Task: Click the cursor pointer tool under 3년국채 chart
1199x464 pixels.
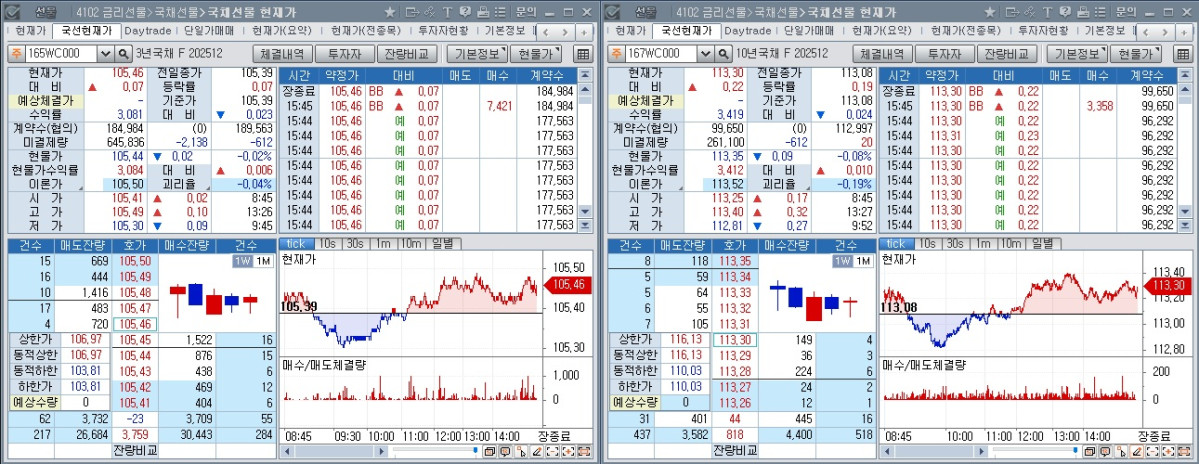Action: 521,451
